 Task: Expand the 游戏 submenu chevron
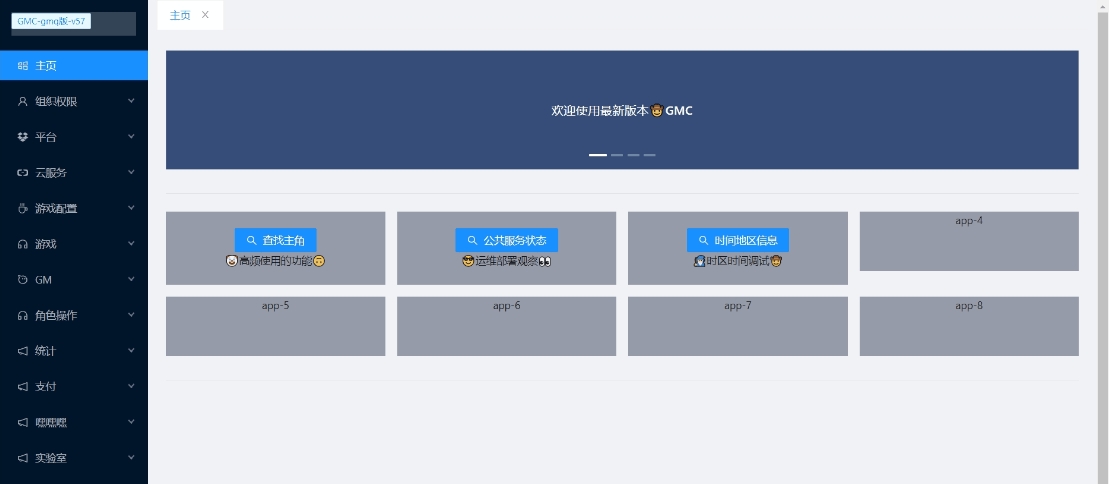(131, 244)
